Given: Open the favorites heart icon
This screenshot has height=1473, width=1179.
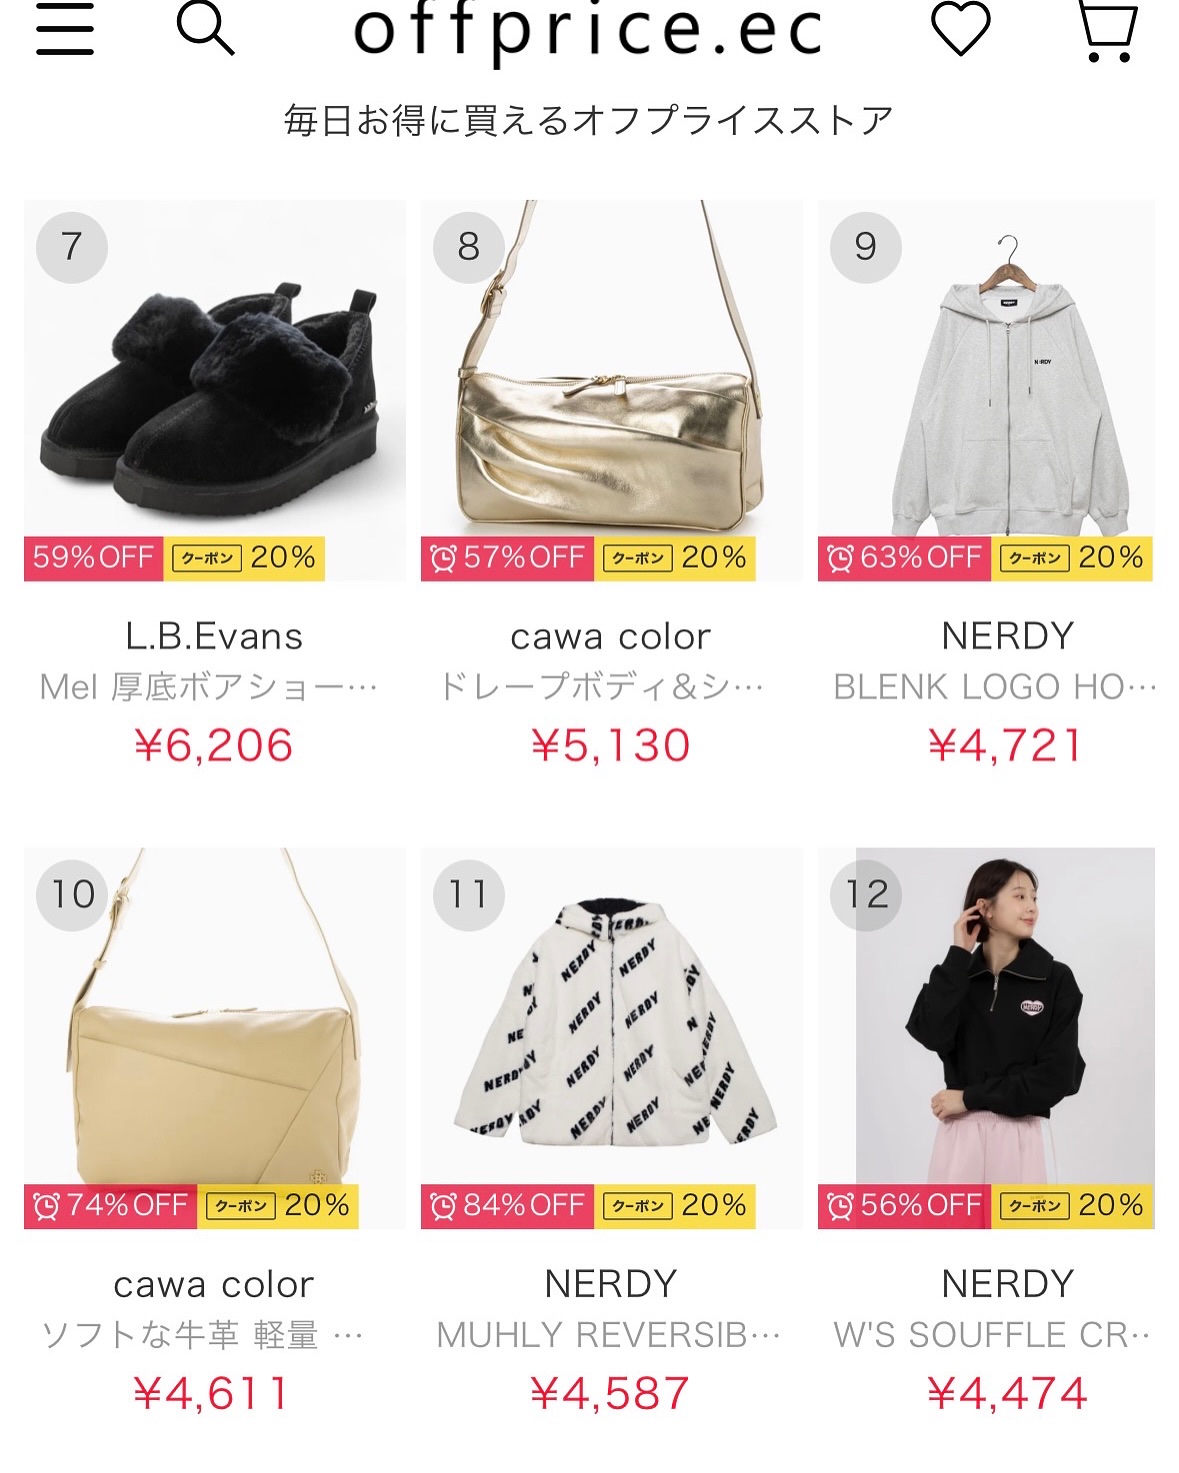Looking at the screenshot, I should click(961, 28).
